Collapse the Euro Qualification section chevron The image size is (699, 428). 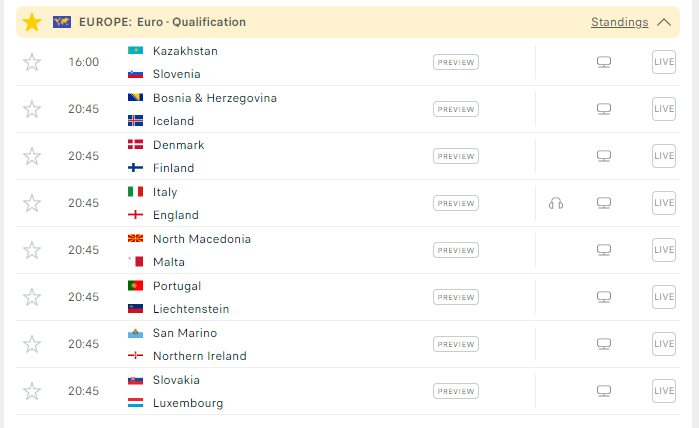coord(664,22)
